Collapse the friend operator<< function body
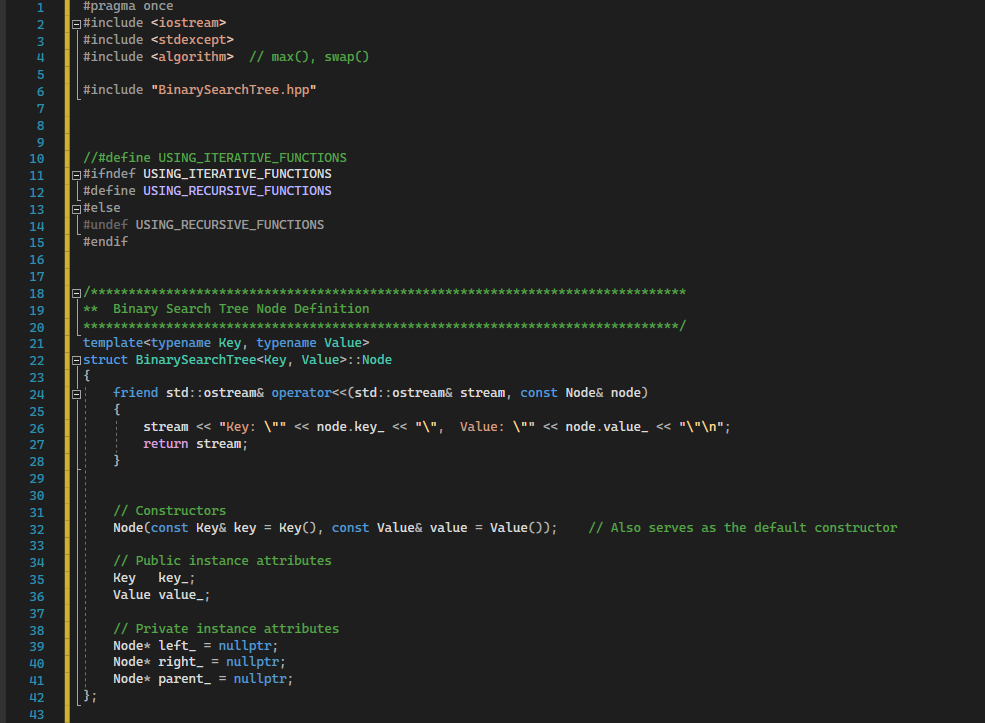The image size is (985, 723). tap(76, 392)
